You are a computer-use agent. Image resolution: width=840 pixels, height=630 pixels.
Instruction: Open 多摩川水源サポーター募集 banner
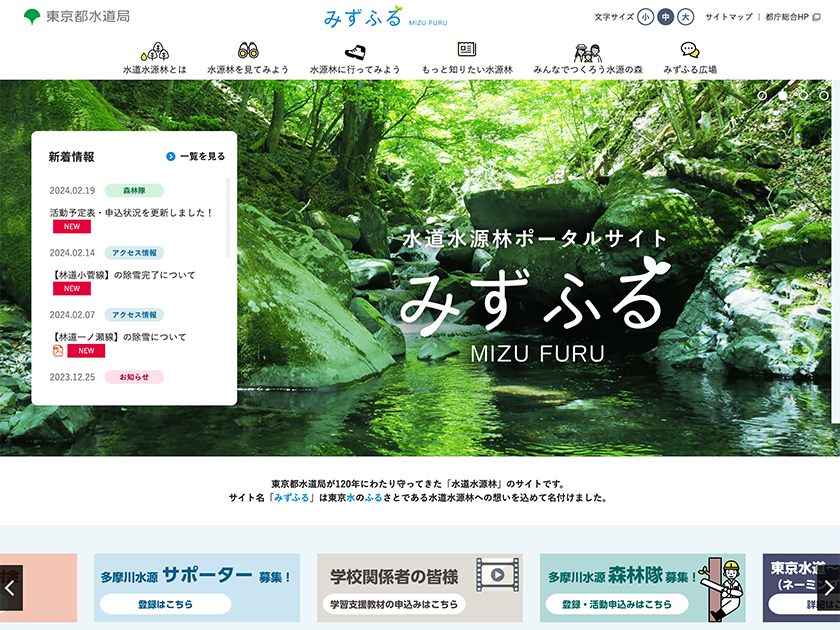click(197, 588)
